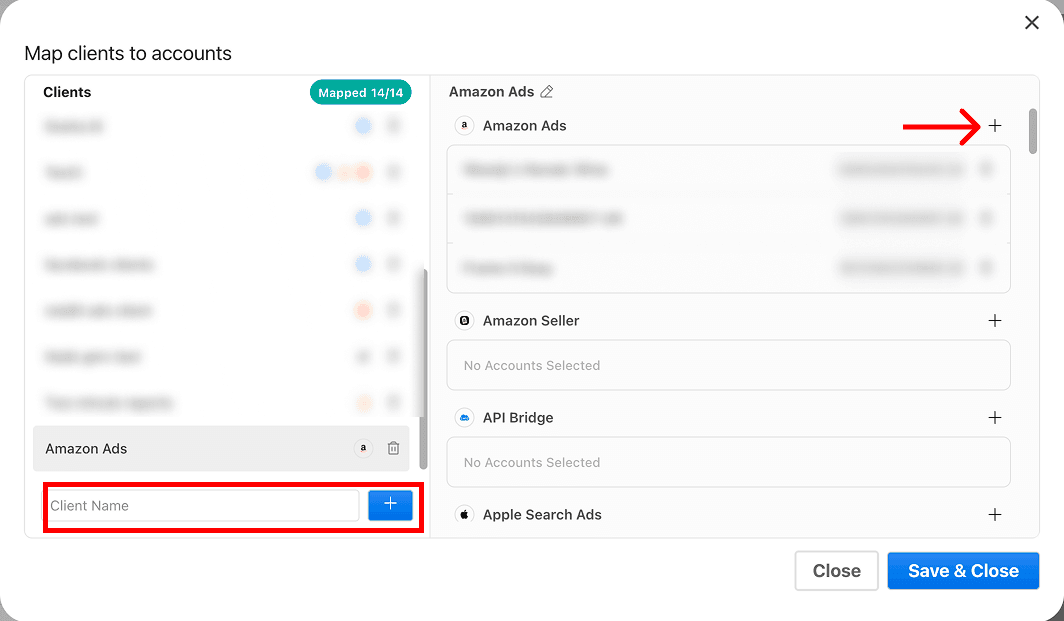The image size is (1064, 621).
Task: Add new client with blue plus button
Action: click(x=390, y=505)
